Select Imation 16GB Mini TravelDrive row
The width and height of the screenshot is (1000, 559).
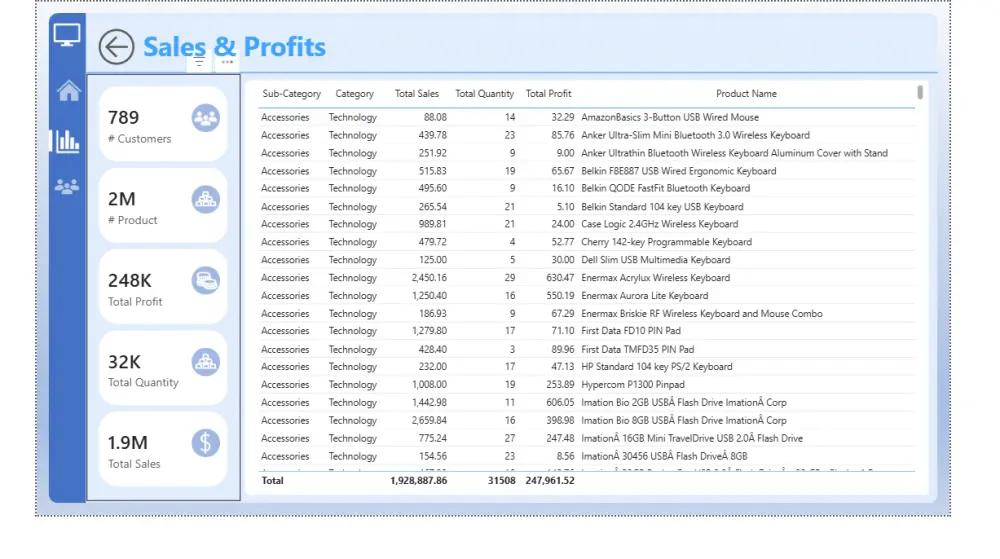click(x=587, y=438)
